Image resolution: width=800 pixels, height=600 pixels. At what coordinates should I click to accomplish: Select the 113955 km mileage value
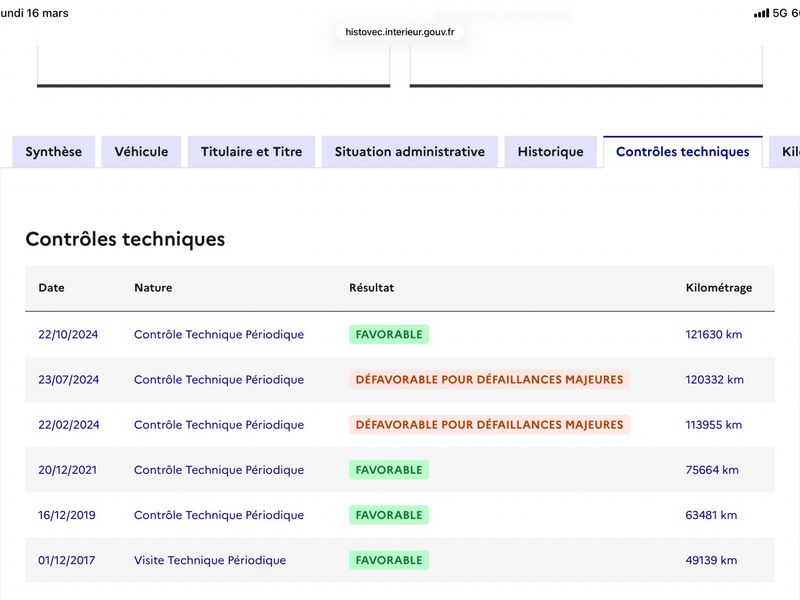click(x=713, y=424)
